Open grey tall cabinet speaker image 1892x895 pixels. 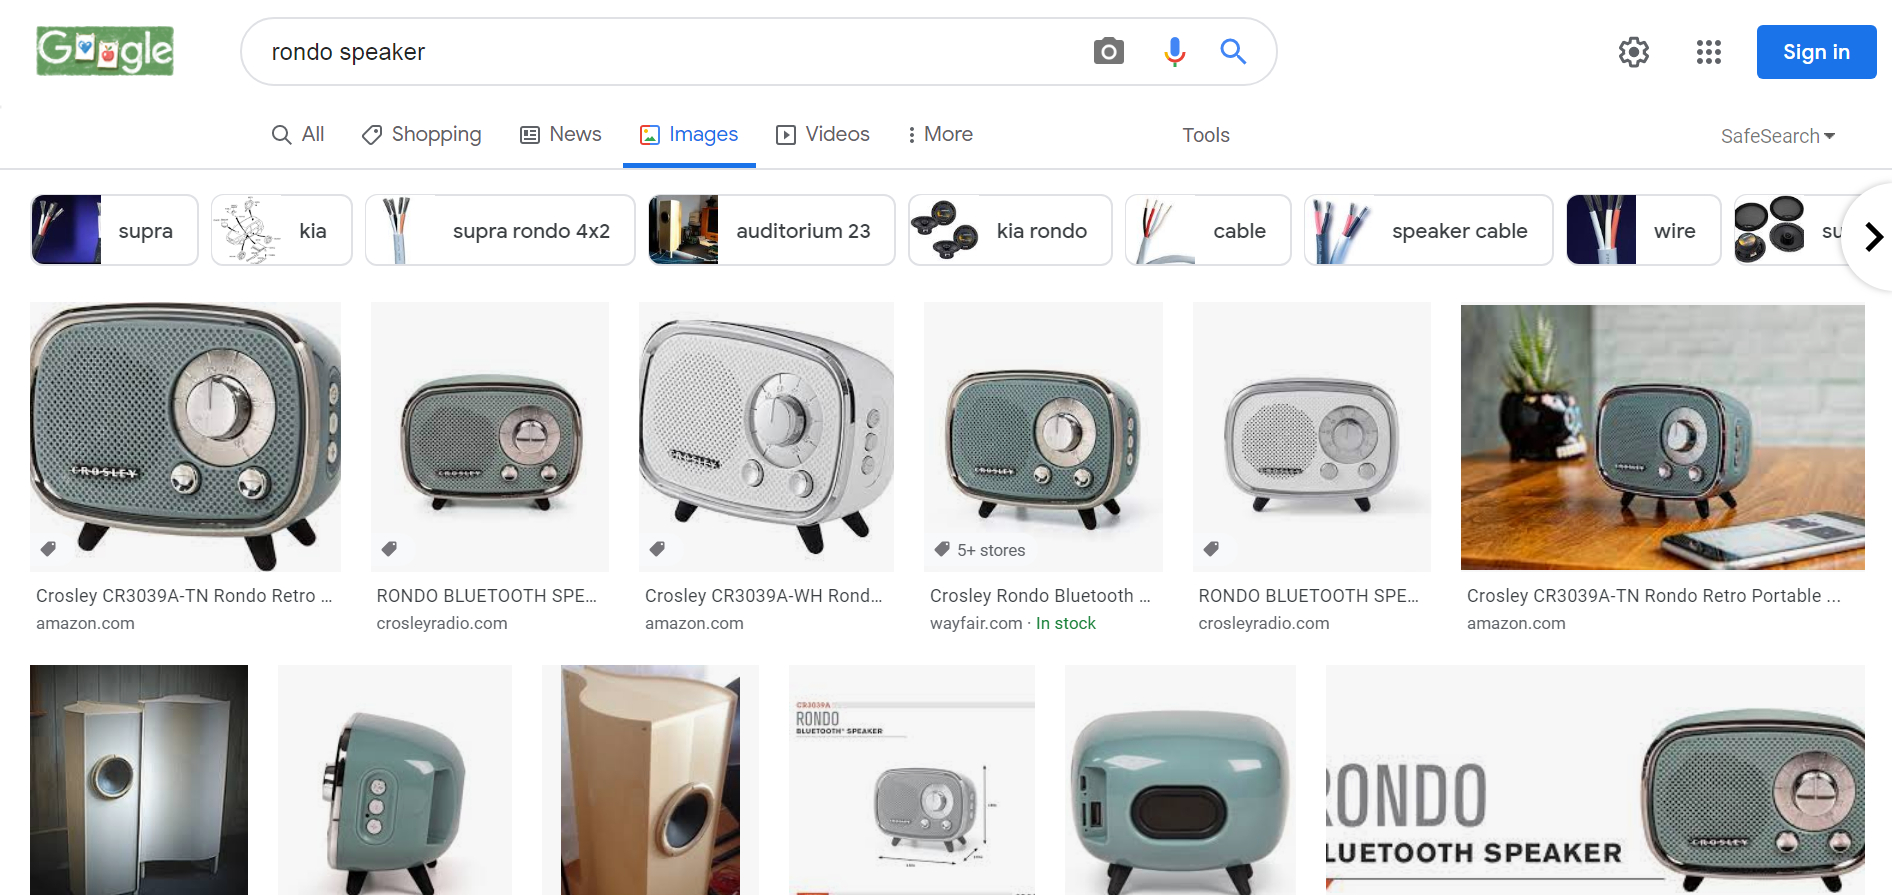pos(139,780)
